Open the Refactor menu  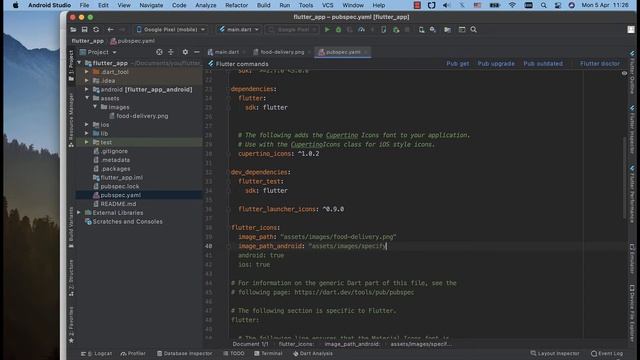[x=237, y=5]
